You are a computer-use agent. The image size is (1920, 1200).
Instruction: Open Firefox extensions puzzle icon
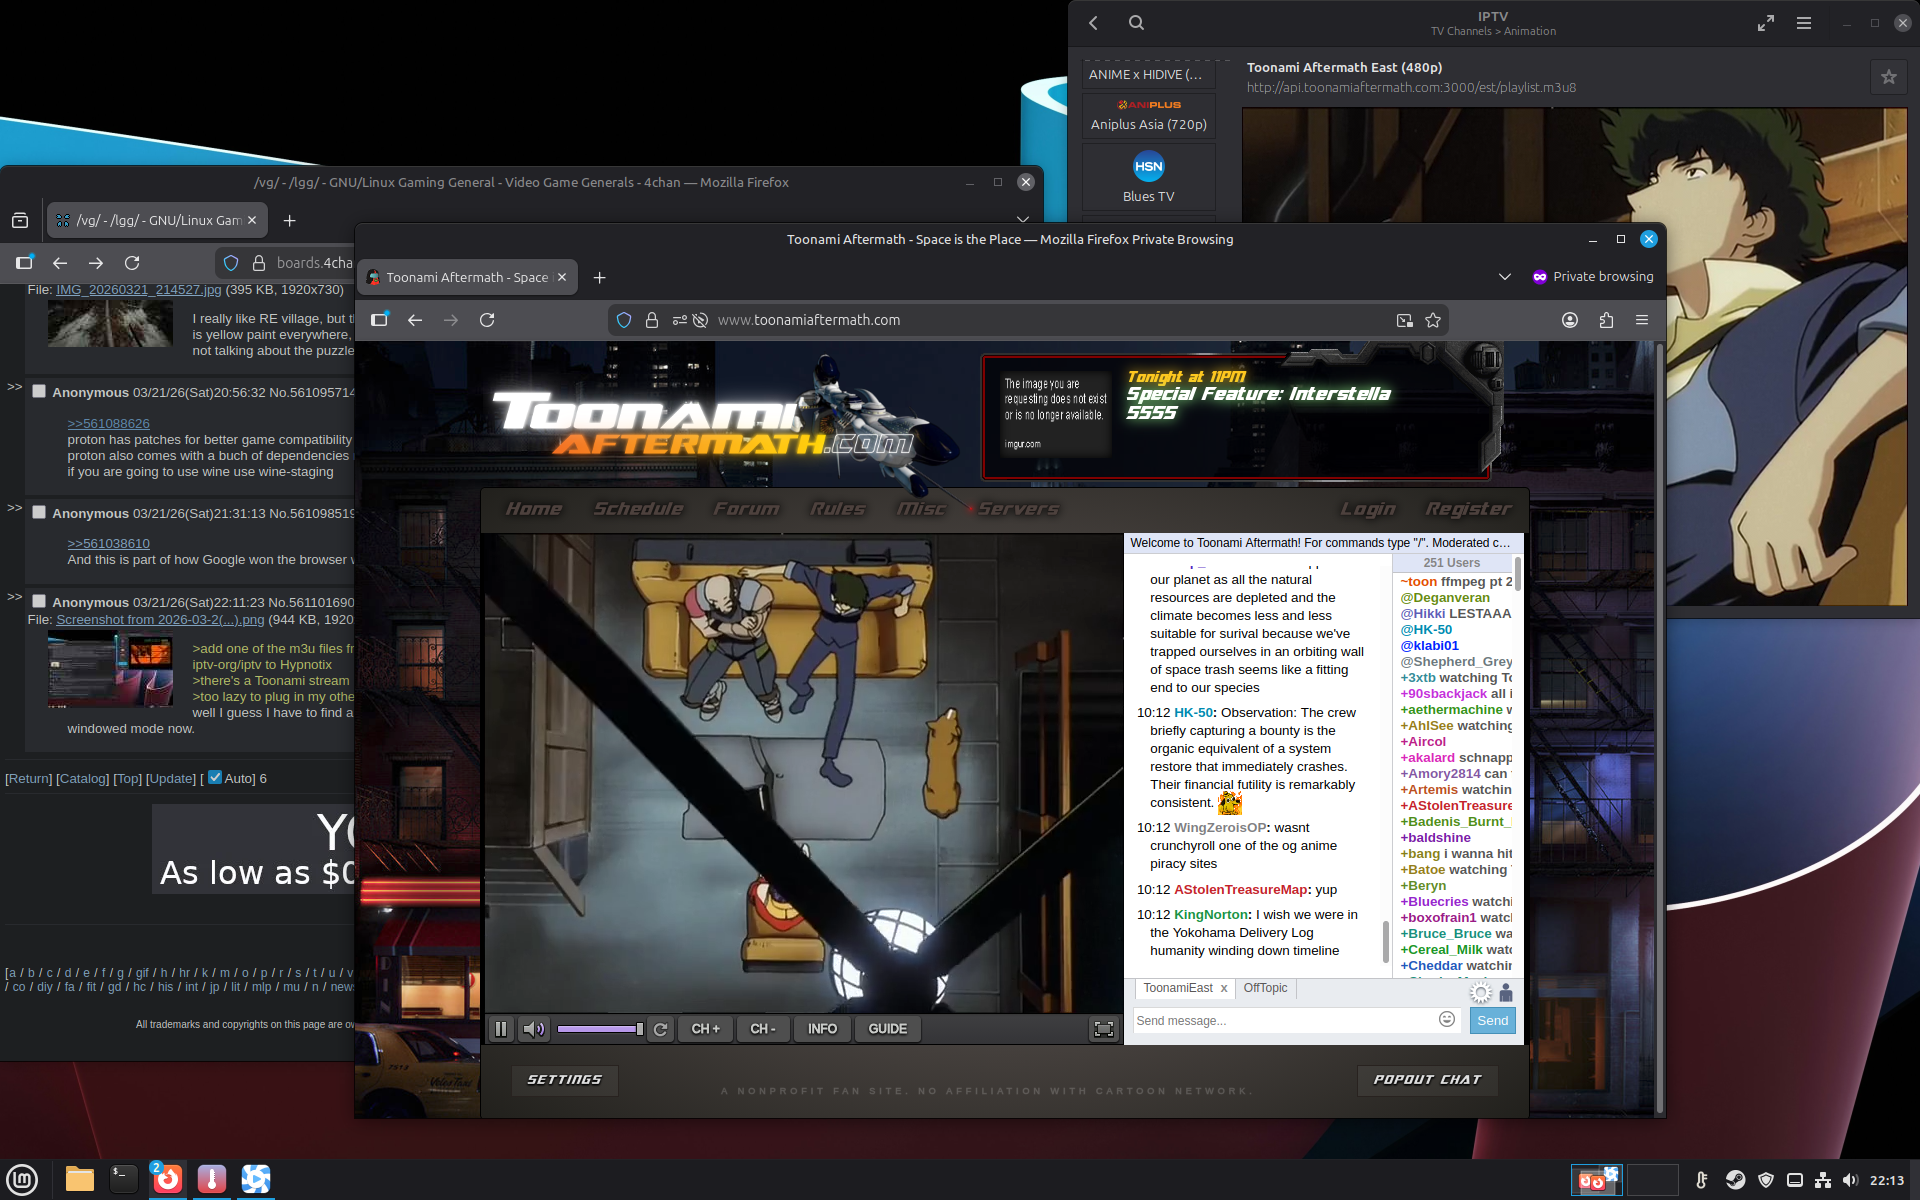tap(1606, 320)
